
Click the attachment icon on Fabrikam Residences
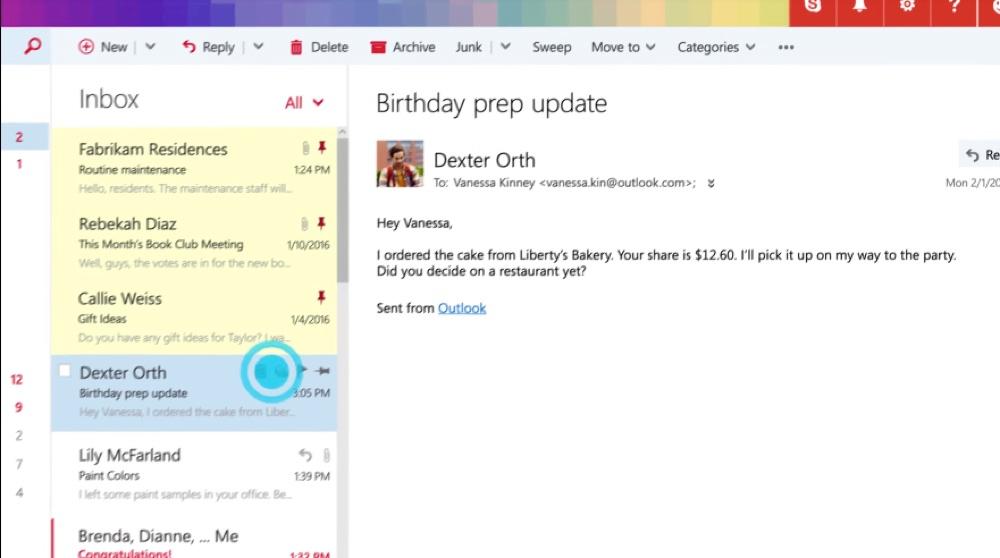click(x=305, y=148)
